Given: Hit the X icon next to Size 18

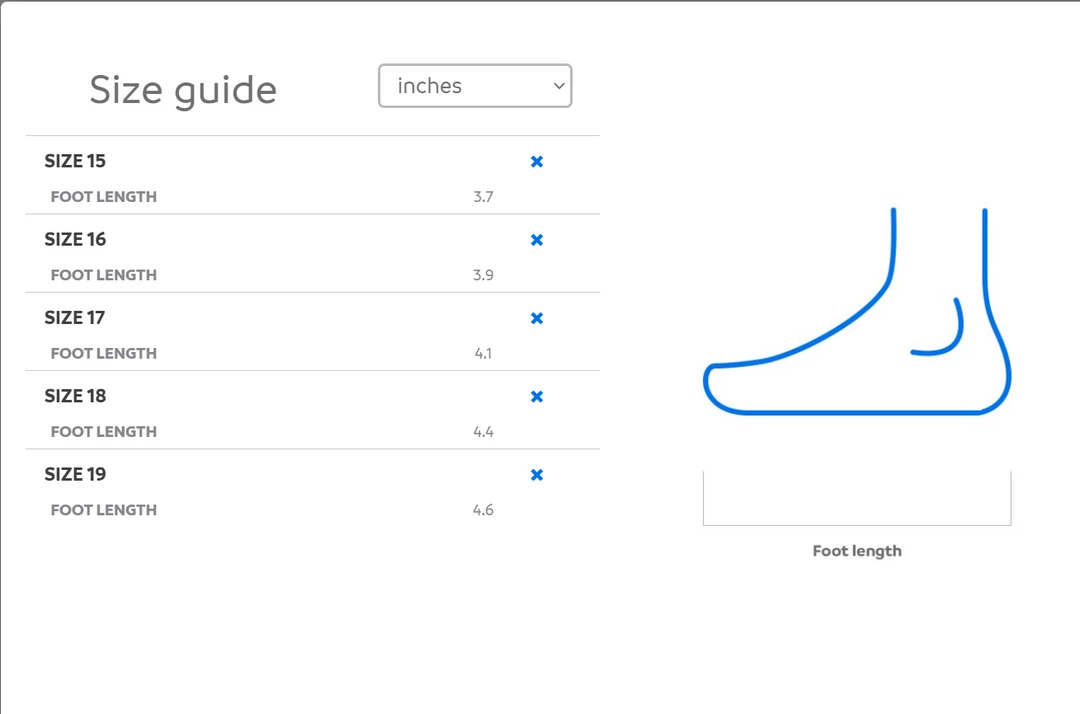Looking at the screenshot, I should 537,397.
